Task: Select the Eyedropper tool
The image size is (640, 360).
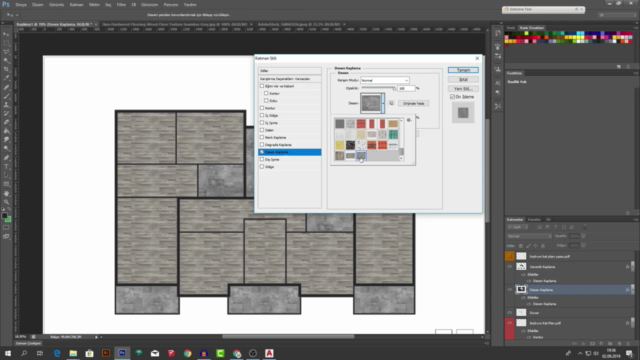Action: pyautogui.click(x=6, y=78)
